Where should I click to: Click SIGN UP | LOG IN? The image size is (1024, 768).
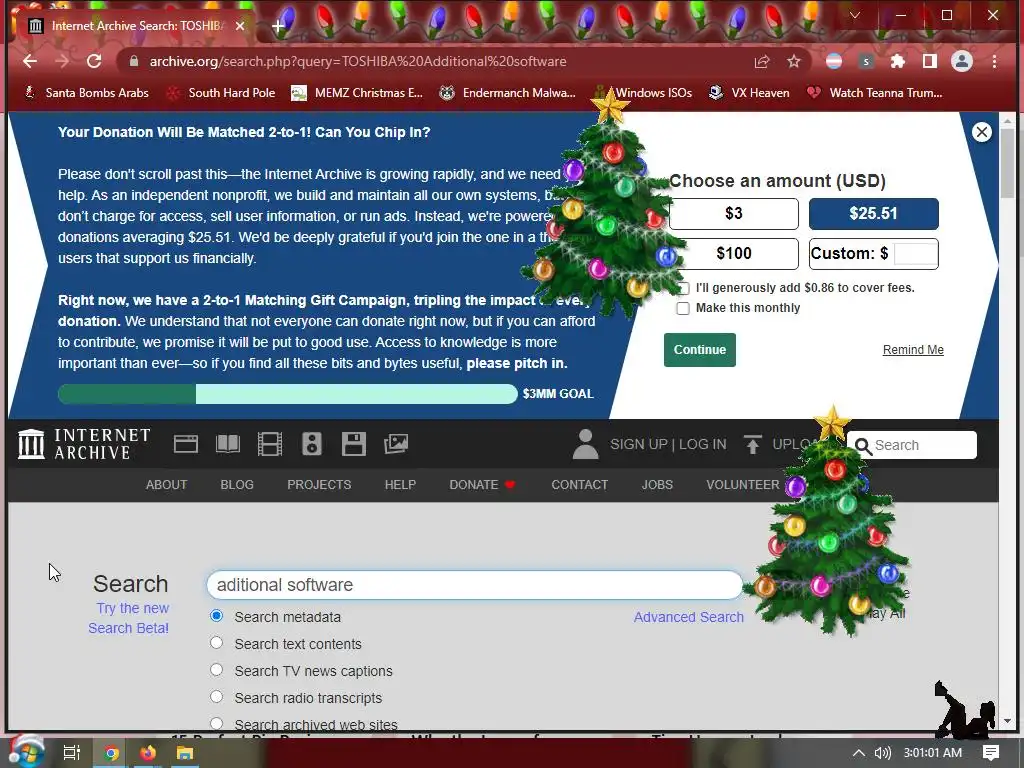[x=667, y=445]
